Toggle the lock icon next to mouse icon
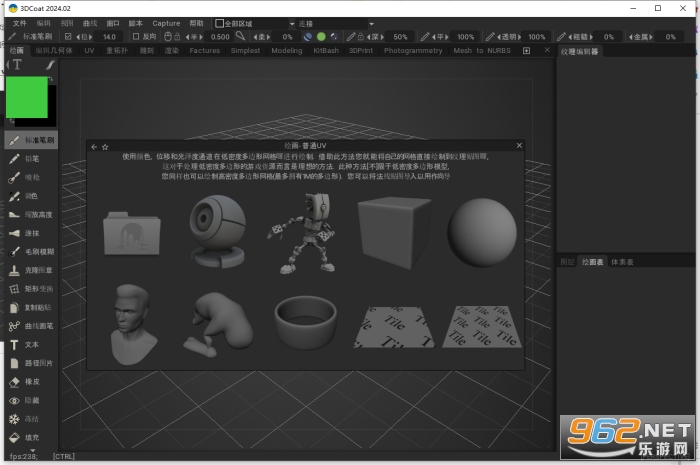This screenshot has width=700, height=465. pyautogui.click(x=177, y=37)
